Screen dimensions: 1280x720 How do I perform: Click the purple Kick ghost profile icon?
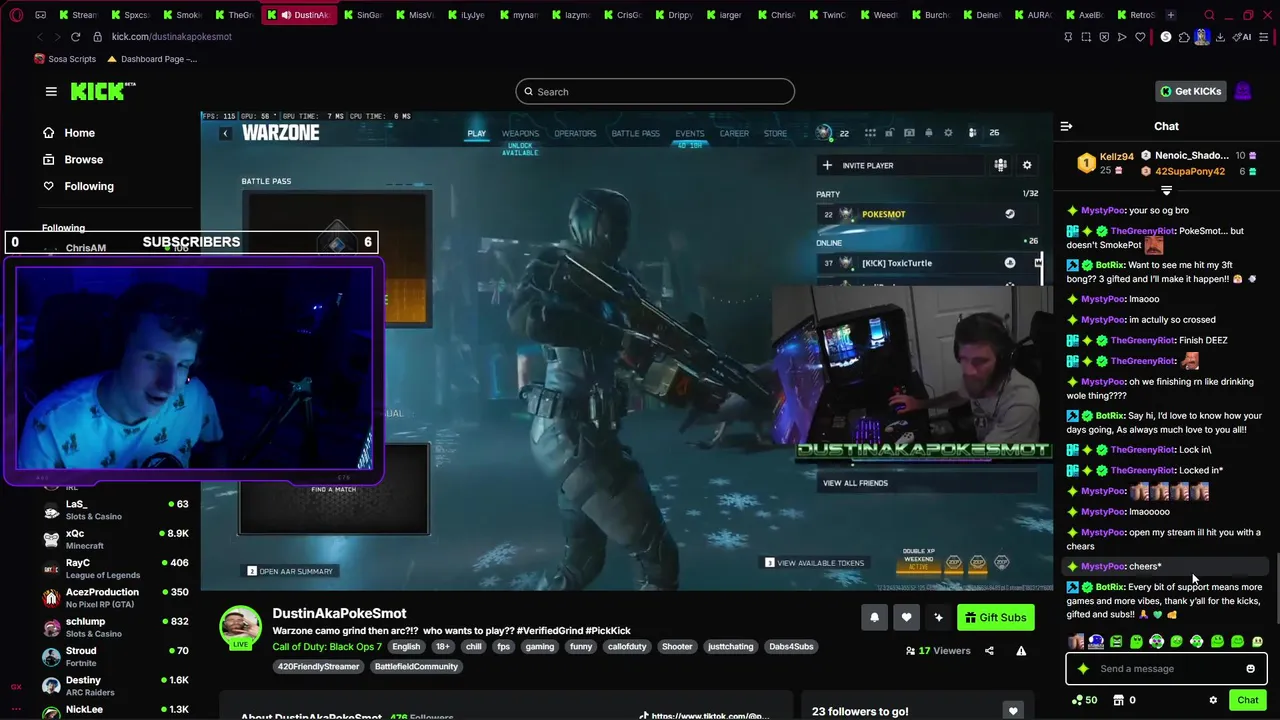[1243, 91]
